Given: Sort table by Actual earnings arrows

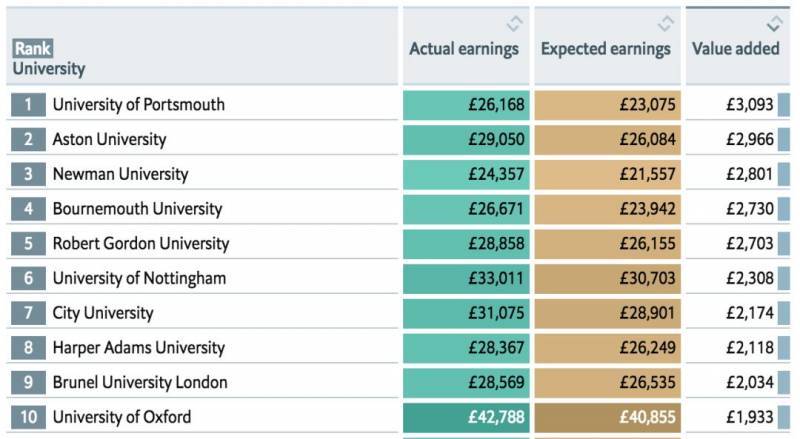Looking at the screenshot, I should pos(514,23).
